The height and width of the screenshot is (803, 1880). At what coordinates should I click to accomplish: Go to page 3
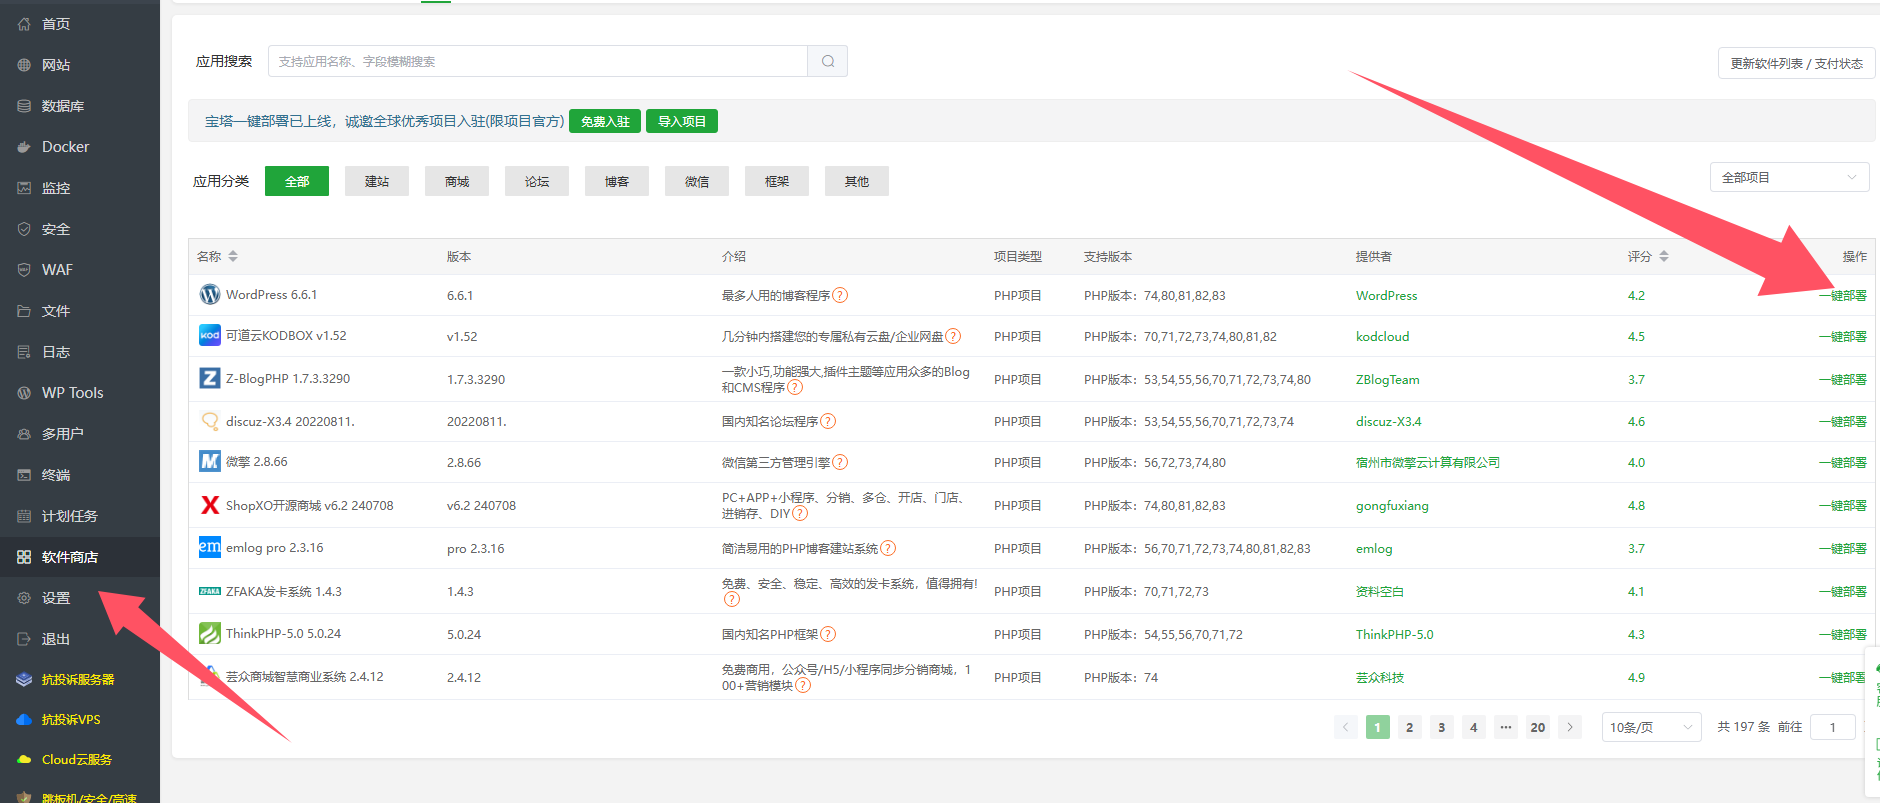(x=1441, y=727)
